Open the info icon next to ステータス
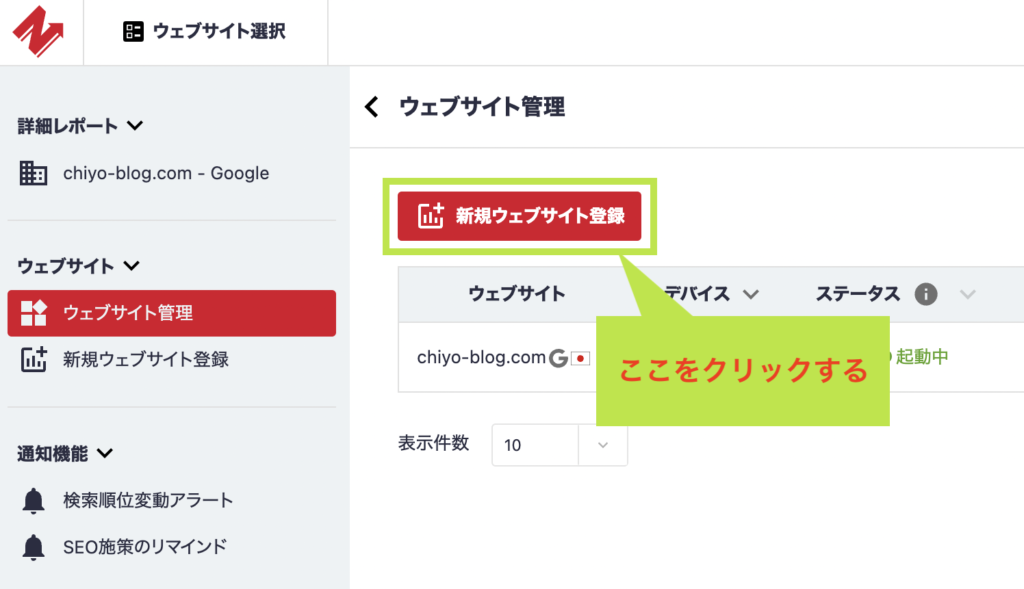 point(925,294)
